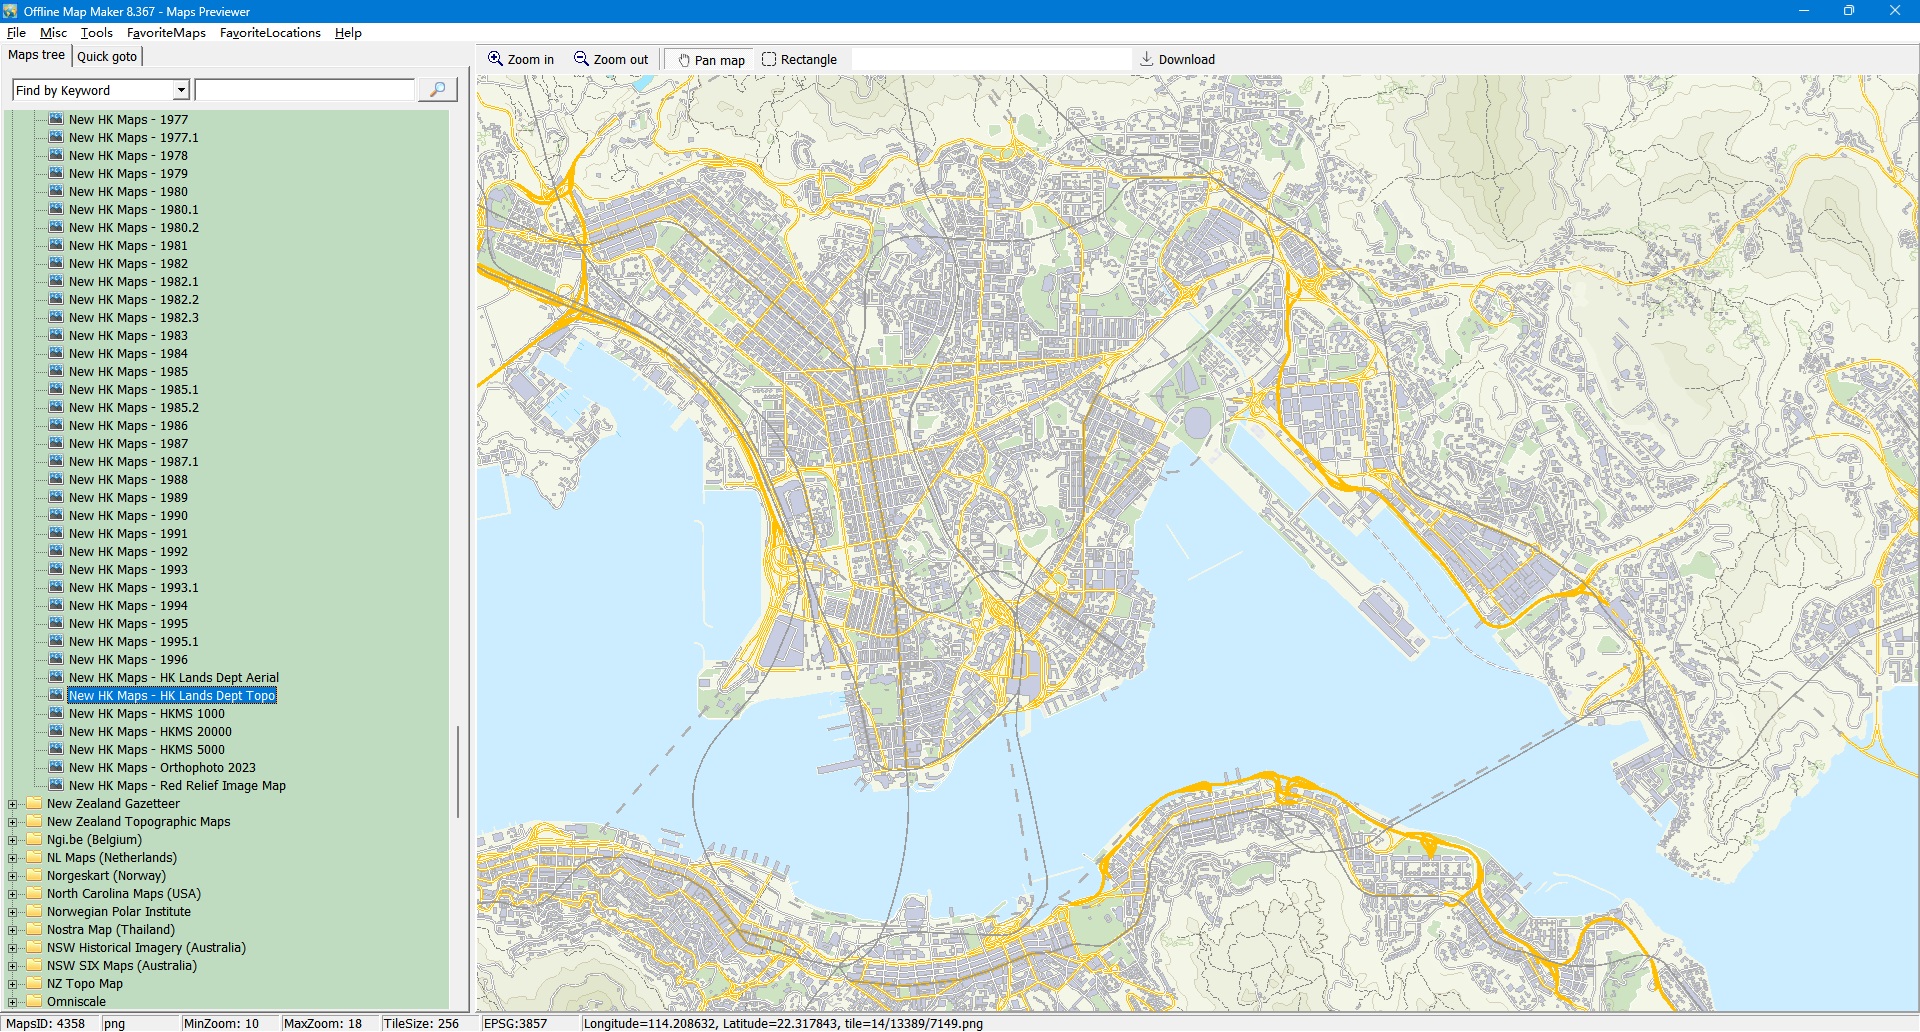Enable the Rectangle selection tool
This screenshot has width=1920, height=1032.
(799, 60)
